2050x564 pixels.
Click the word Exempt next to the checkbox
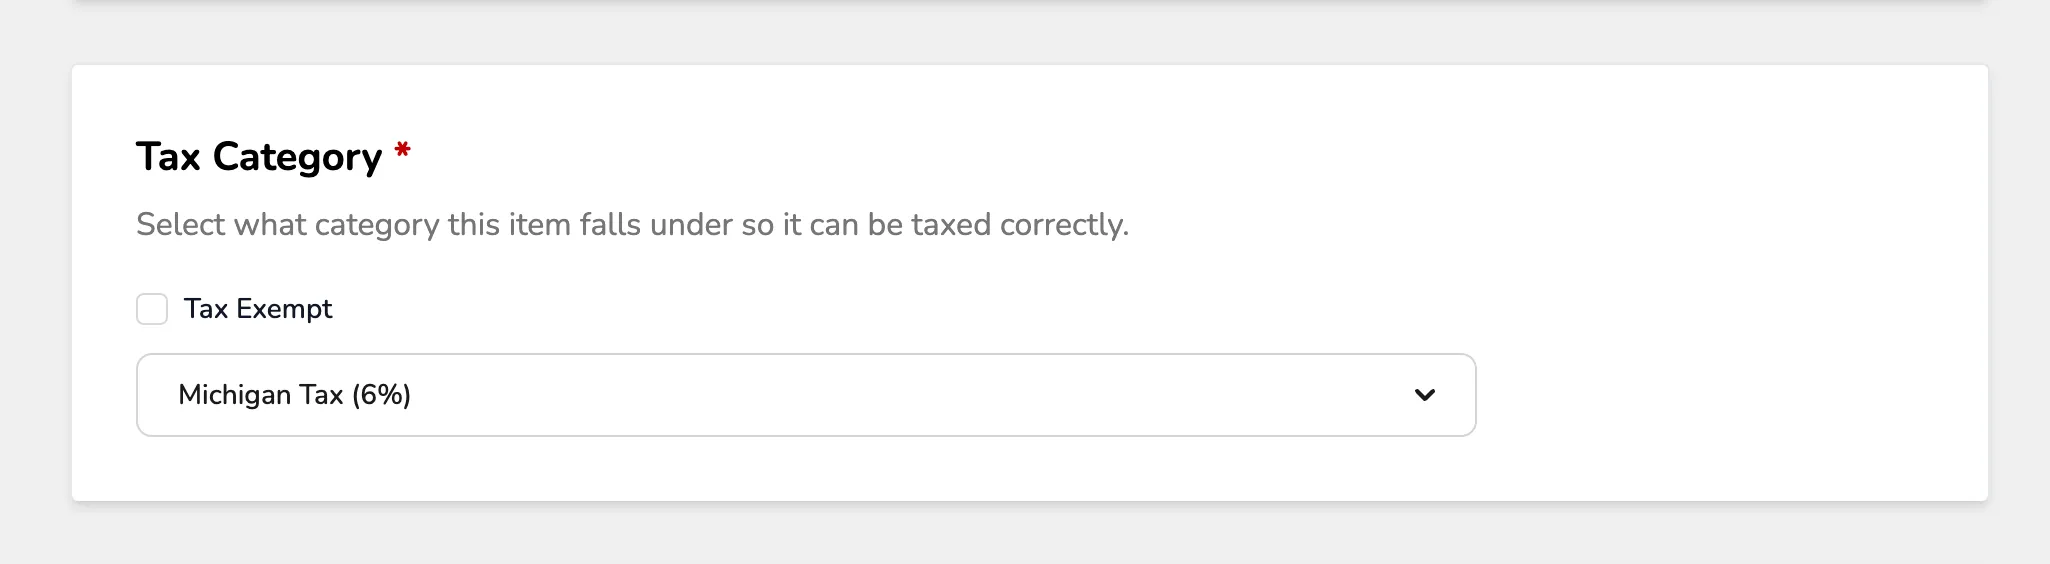point(285,309)
